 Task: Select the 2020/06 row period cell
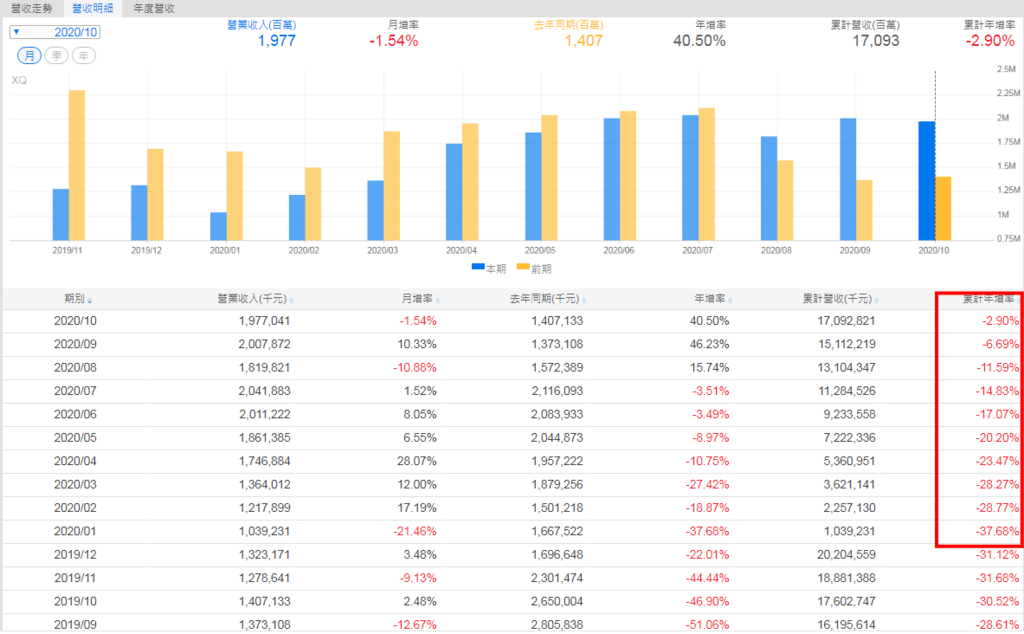pyautogui.click(x=75, y=415)
